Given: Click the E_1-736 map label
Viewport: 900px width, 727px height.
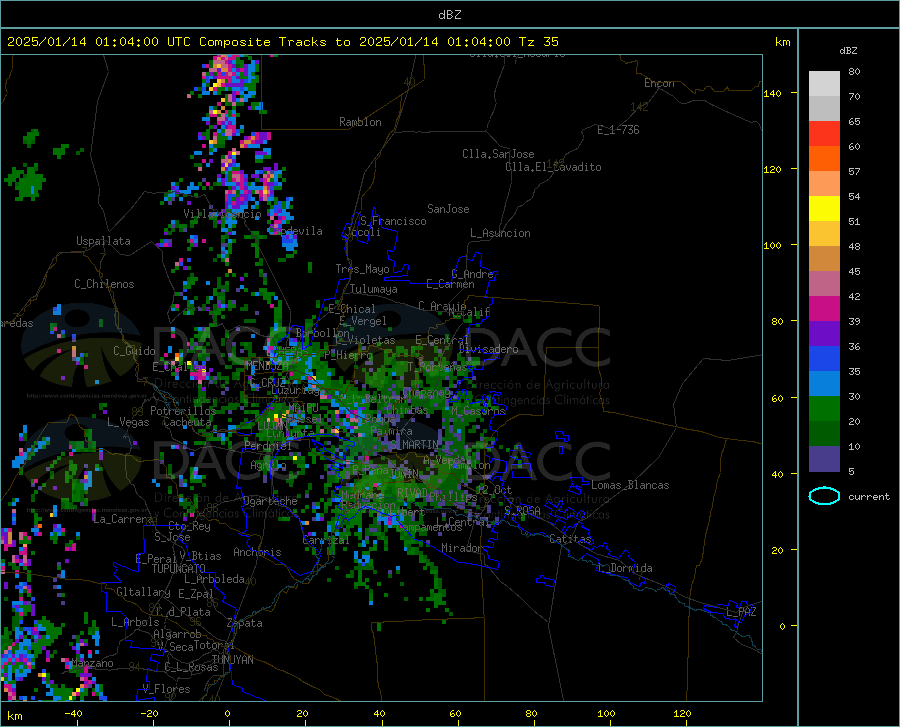Looking at the screenshot, I should tap(618, 130).
